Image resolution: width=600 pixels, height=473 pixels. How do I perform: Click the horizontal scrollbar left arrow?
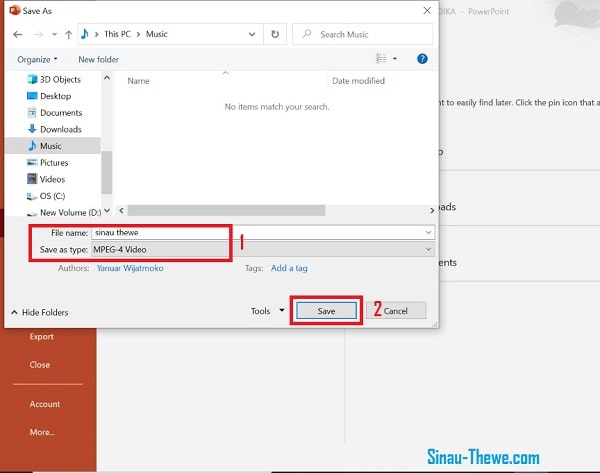(x=121, y=210)
